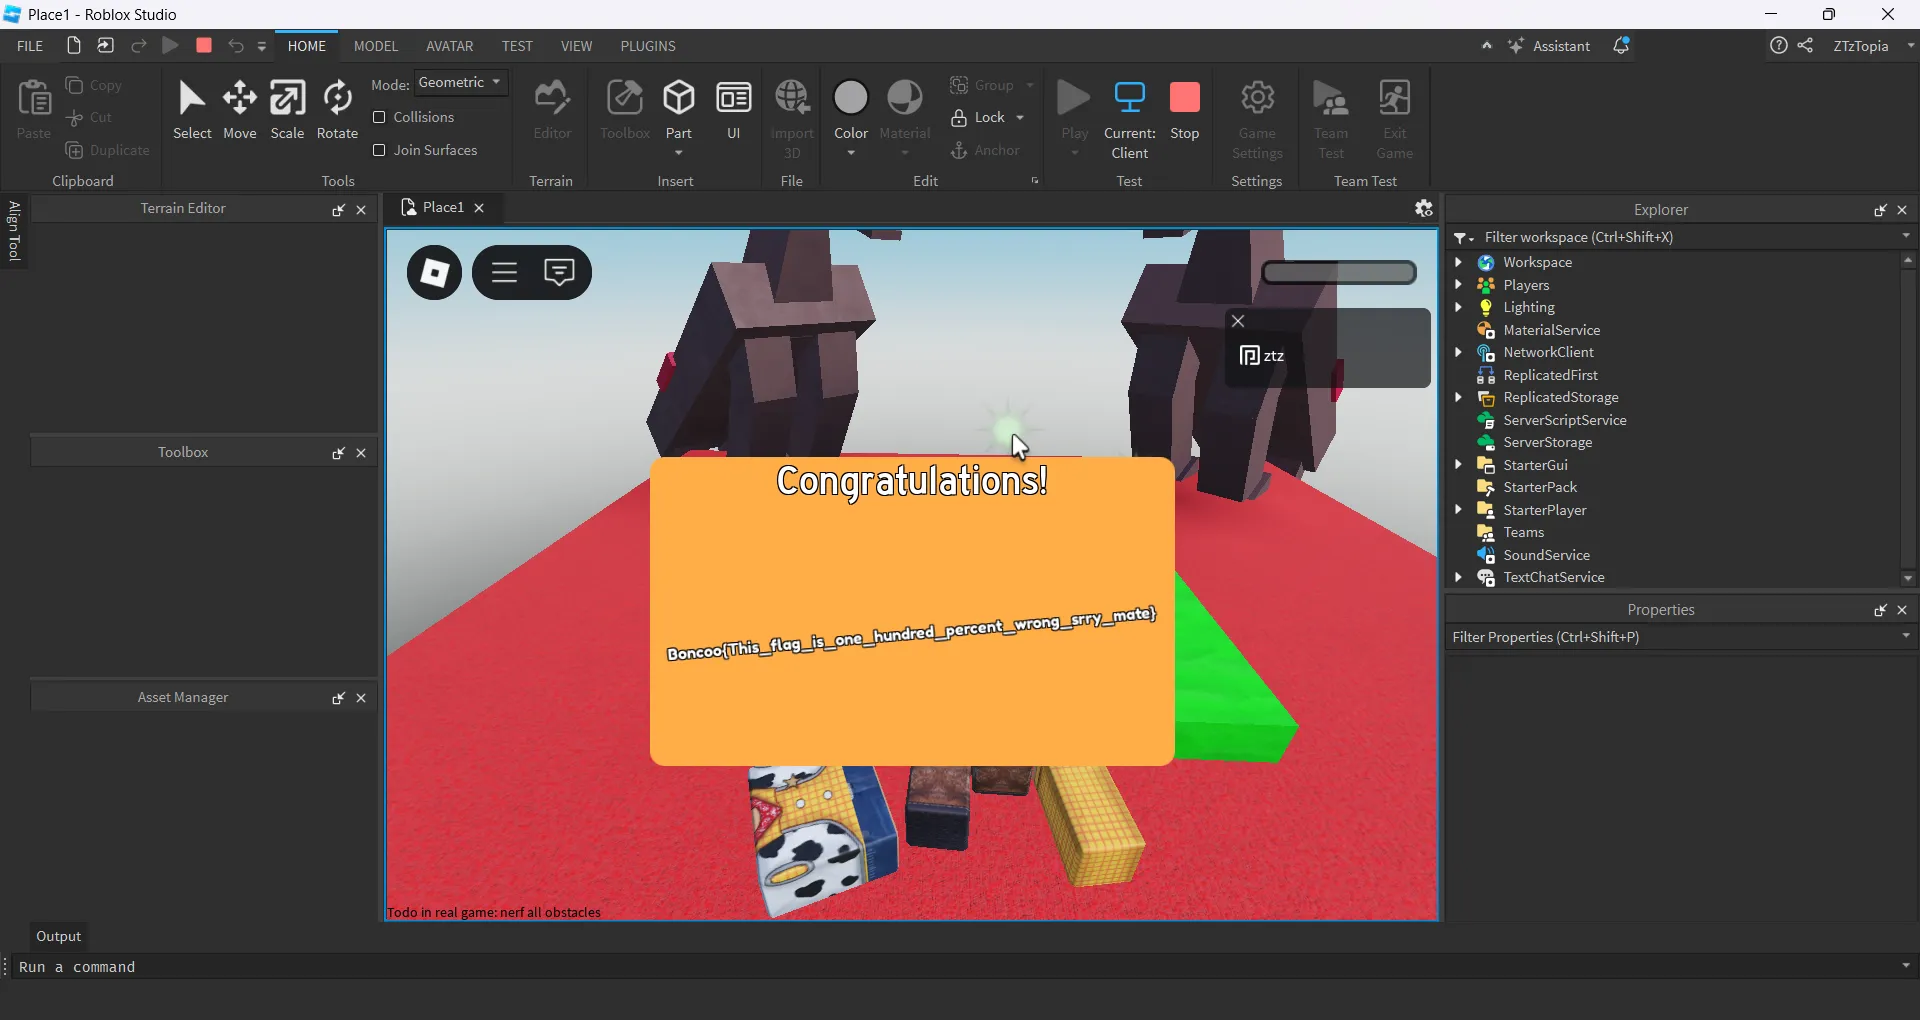The width and height of the screenshot is (1920, 1020).
Task: Open the help icon
Action: (x=1778, y=46)
